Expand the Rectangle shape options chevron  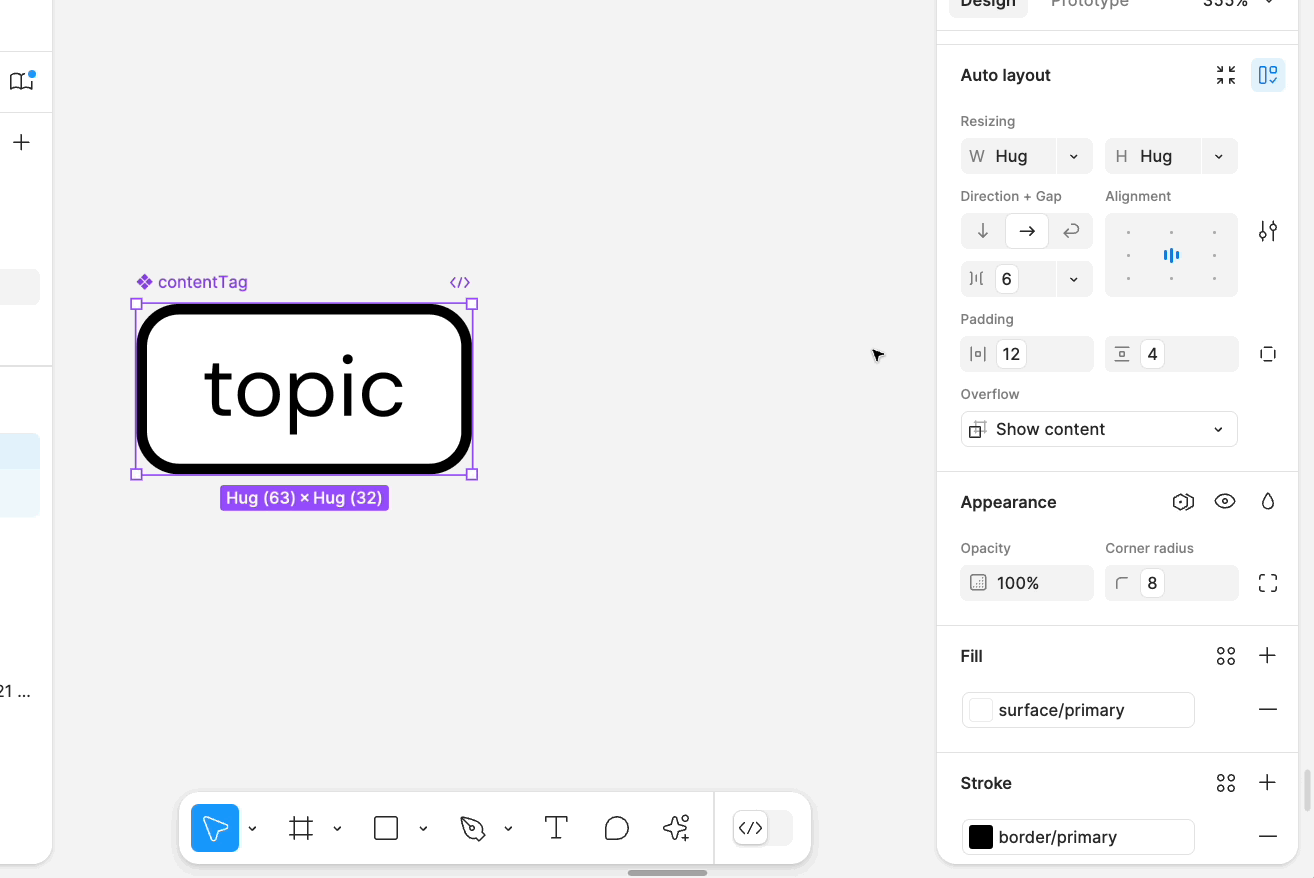423,828
